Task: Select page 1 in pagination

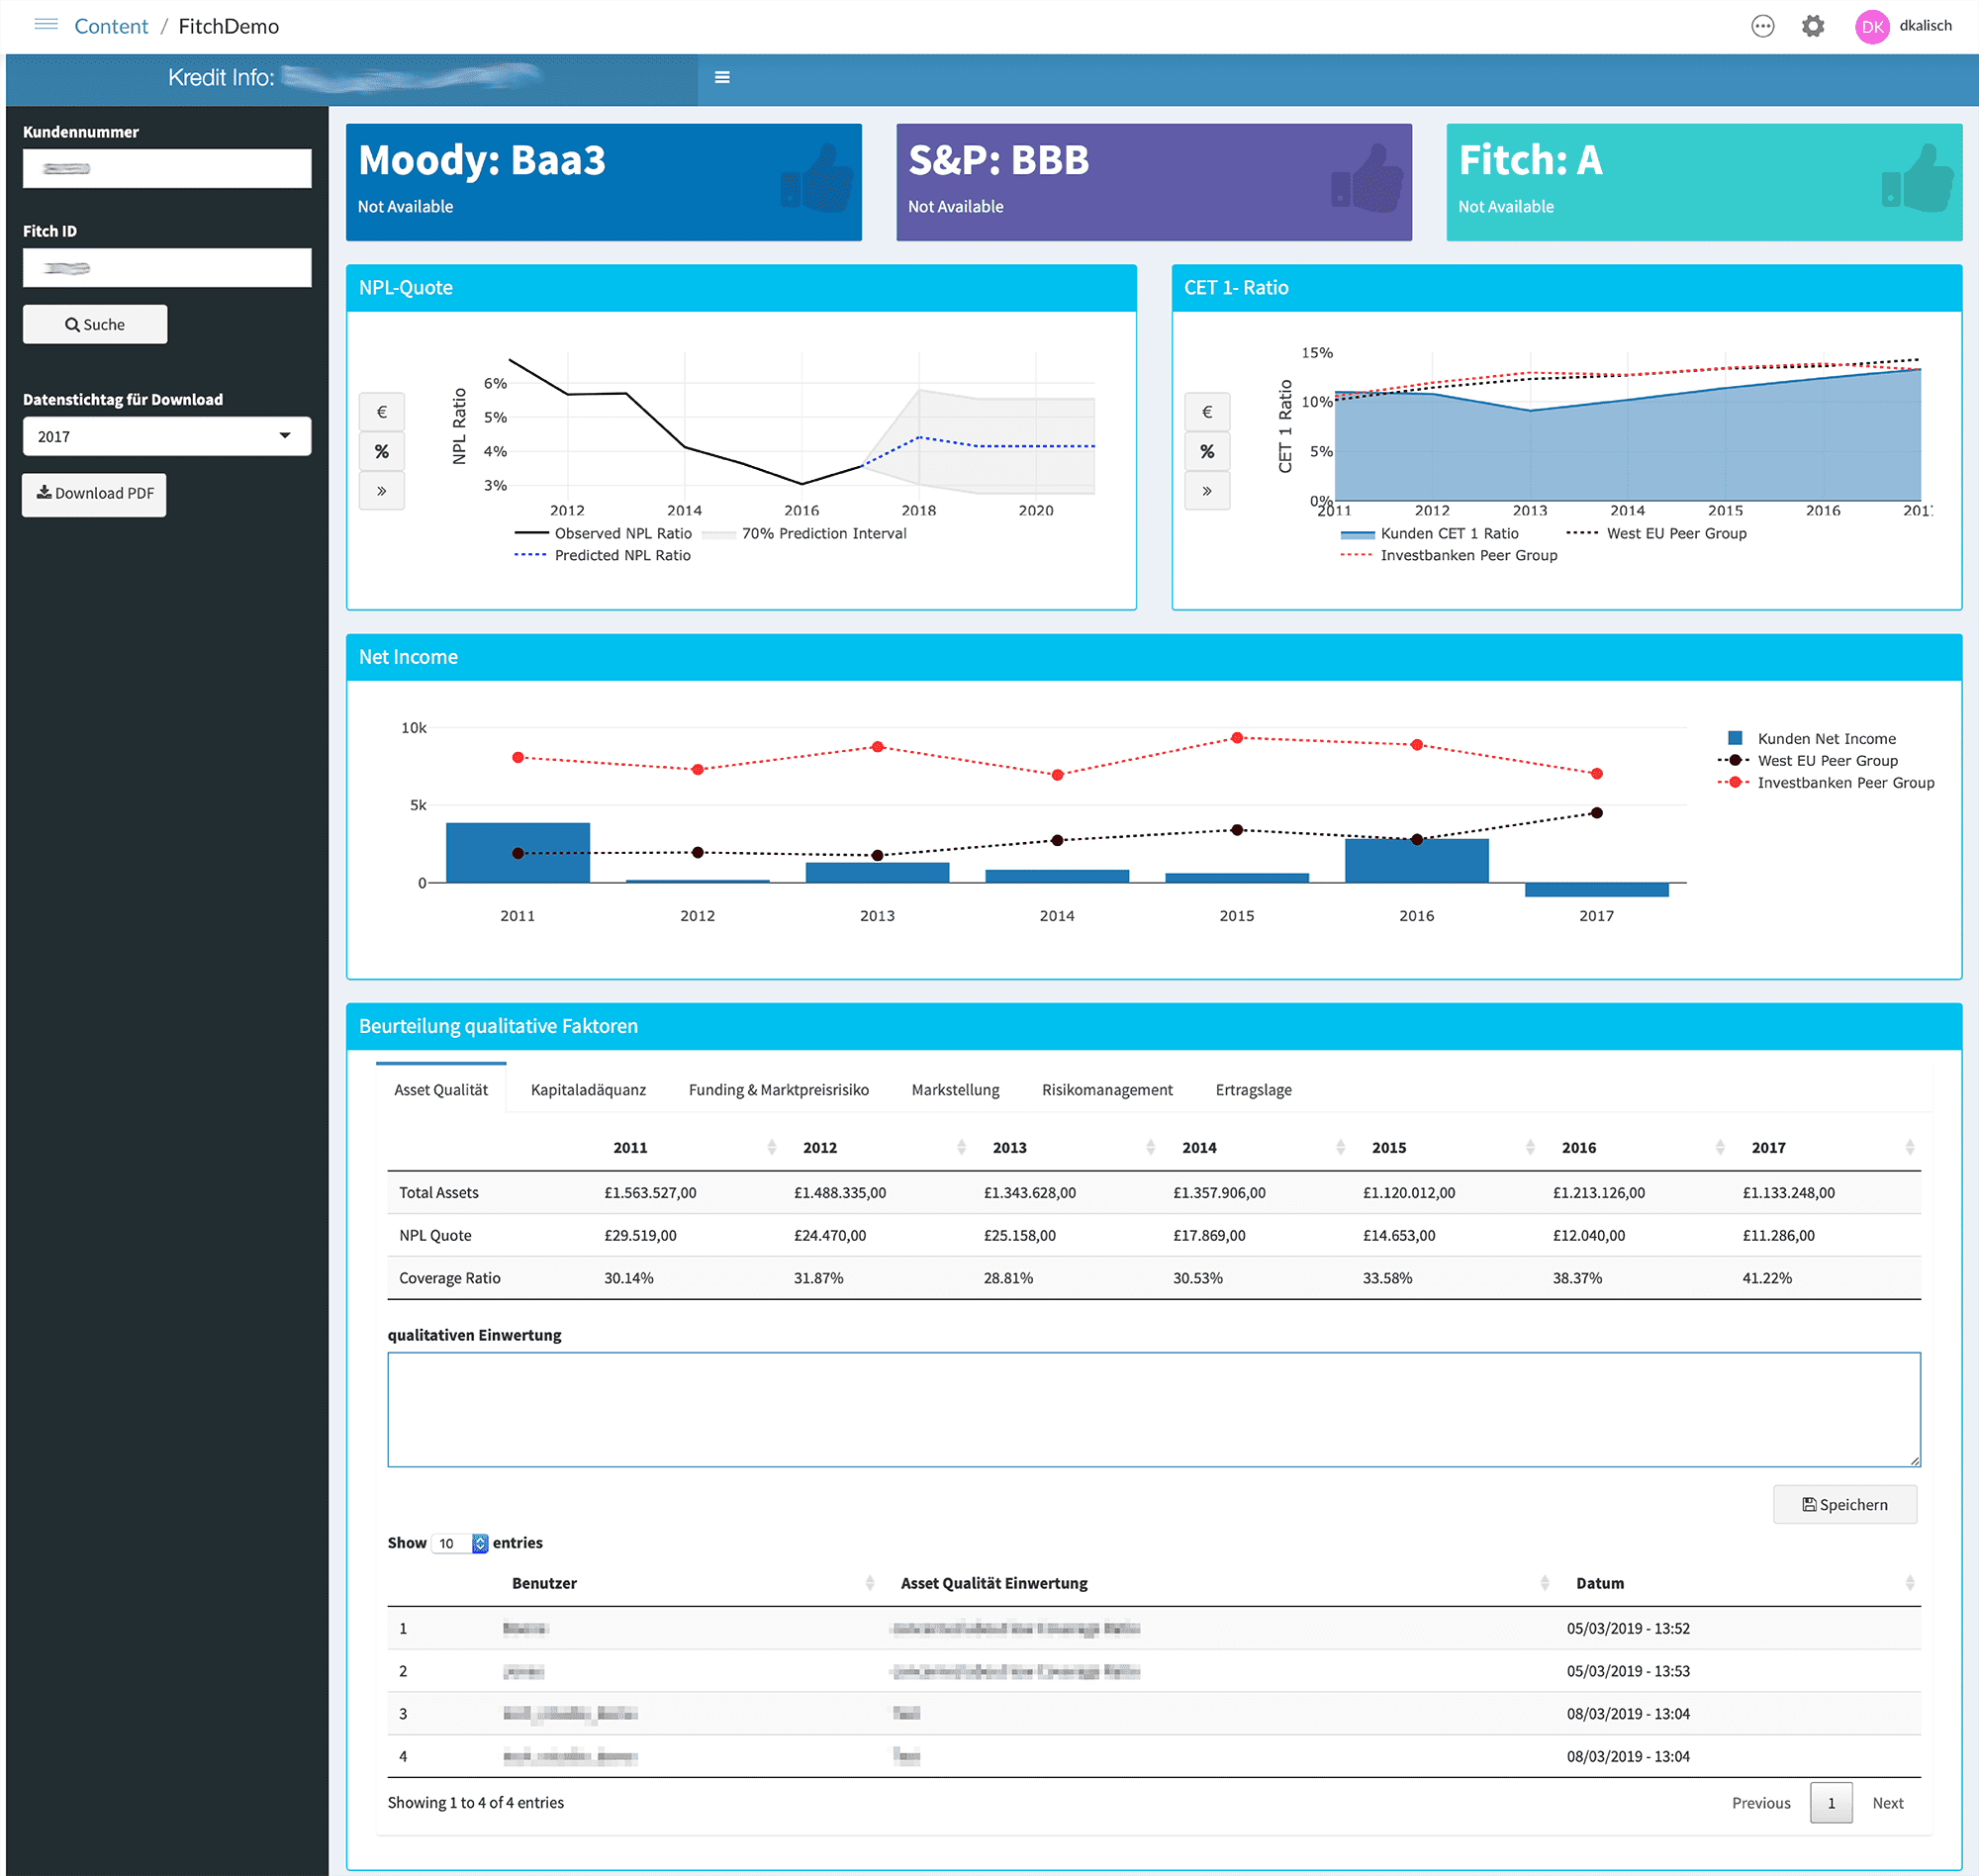Action: [x=1831, y=1803]
